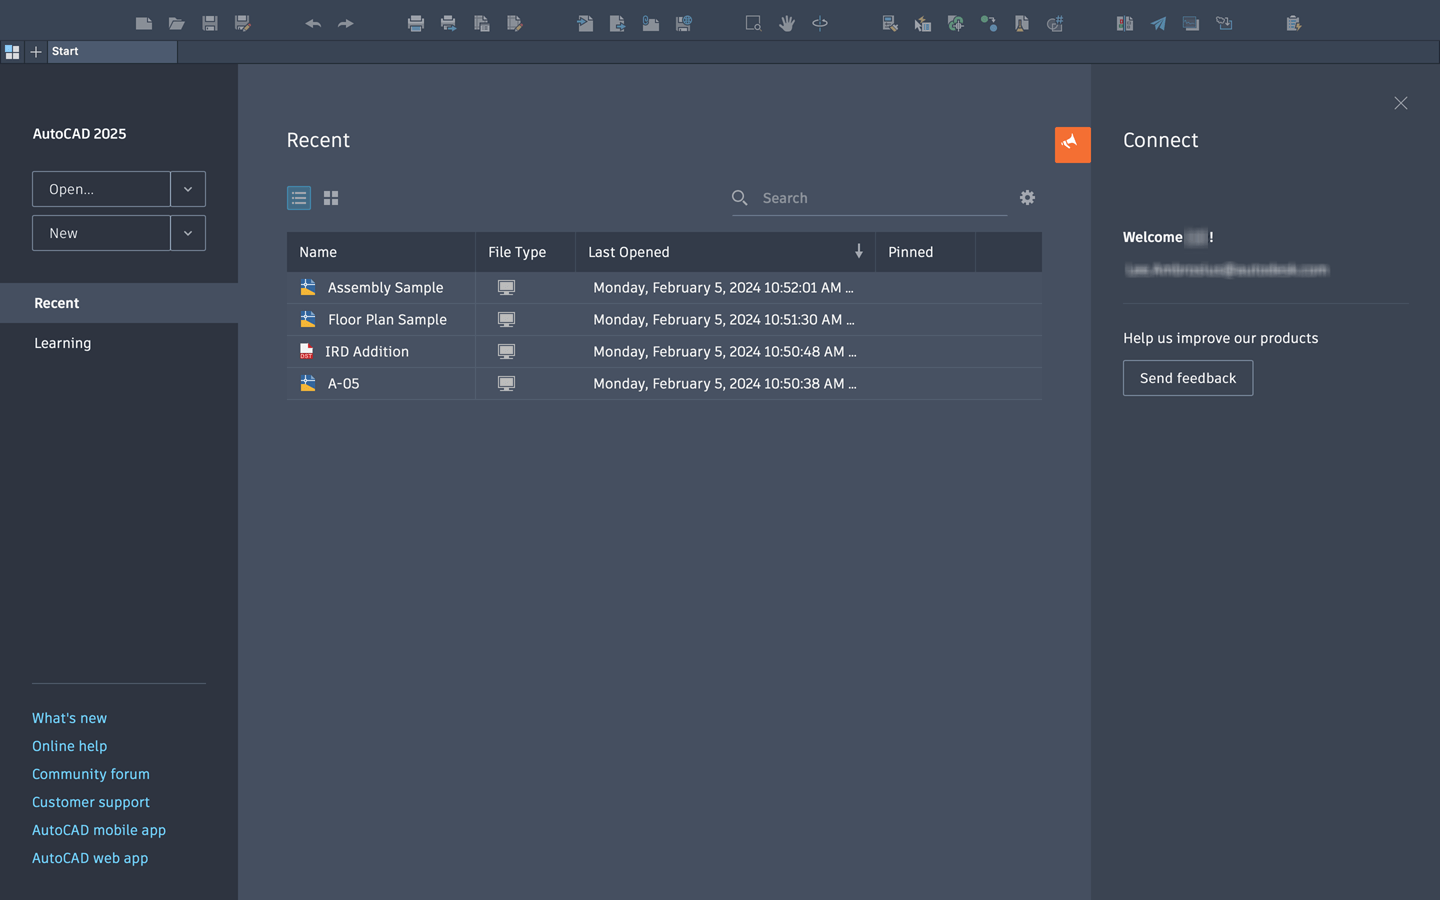The image size is (1440, 900).
Task: Select the Start tab
Action: coord(112,51)
